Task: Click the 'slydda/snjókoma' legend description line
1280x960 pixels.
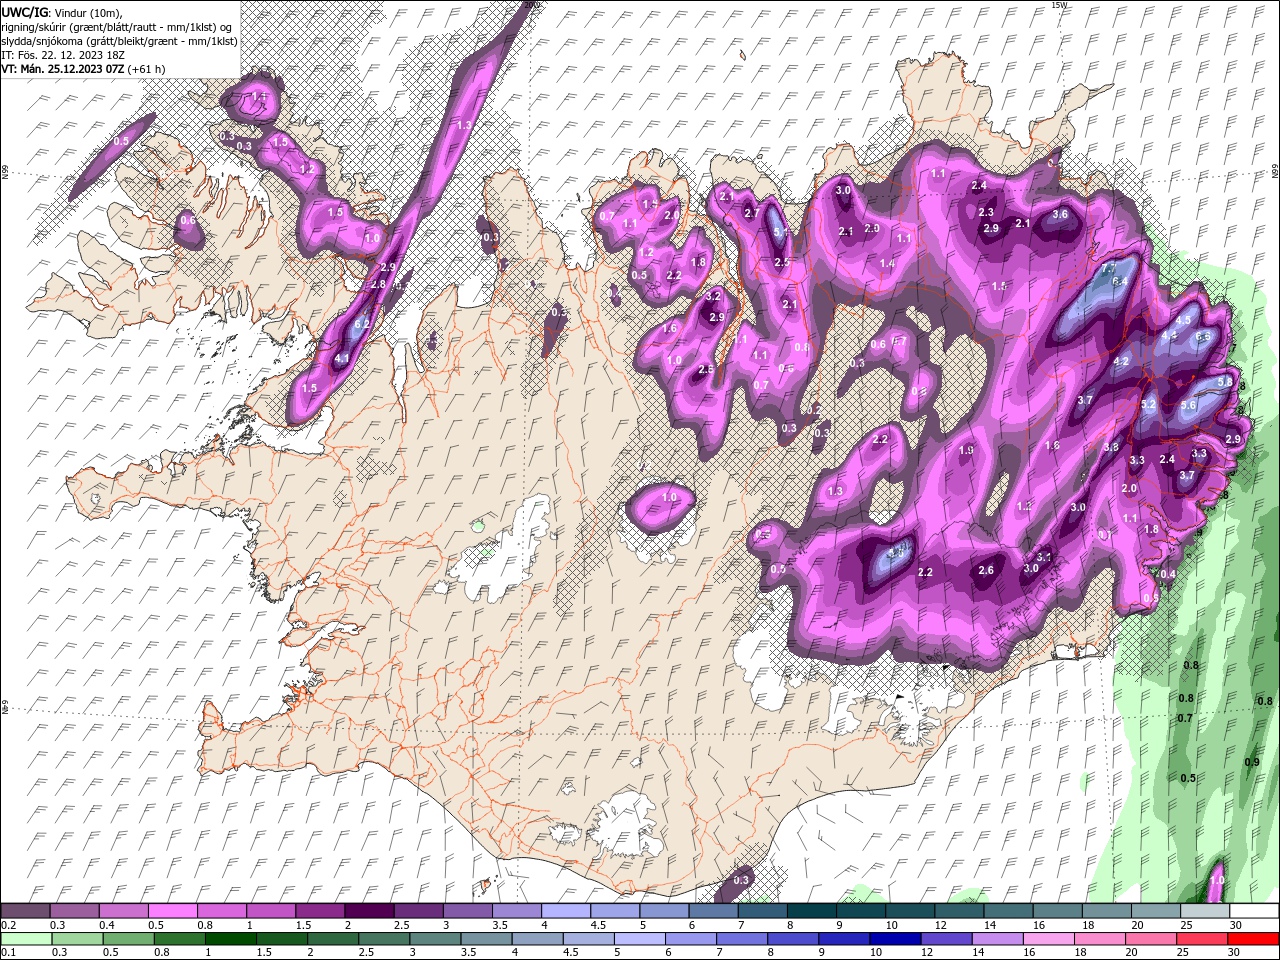Action: [119, 41]
